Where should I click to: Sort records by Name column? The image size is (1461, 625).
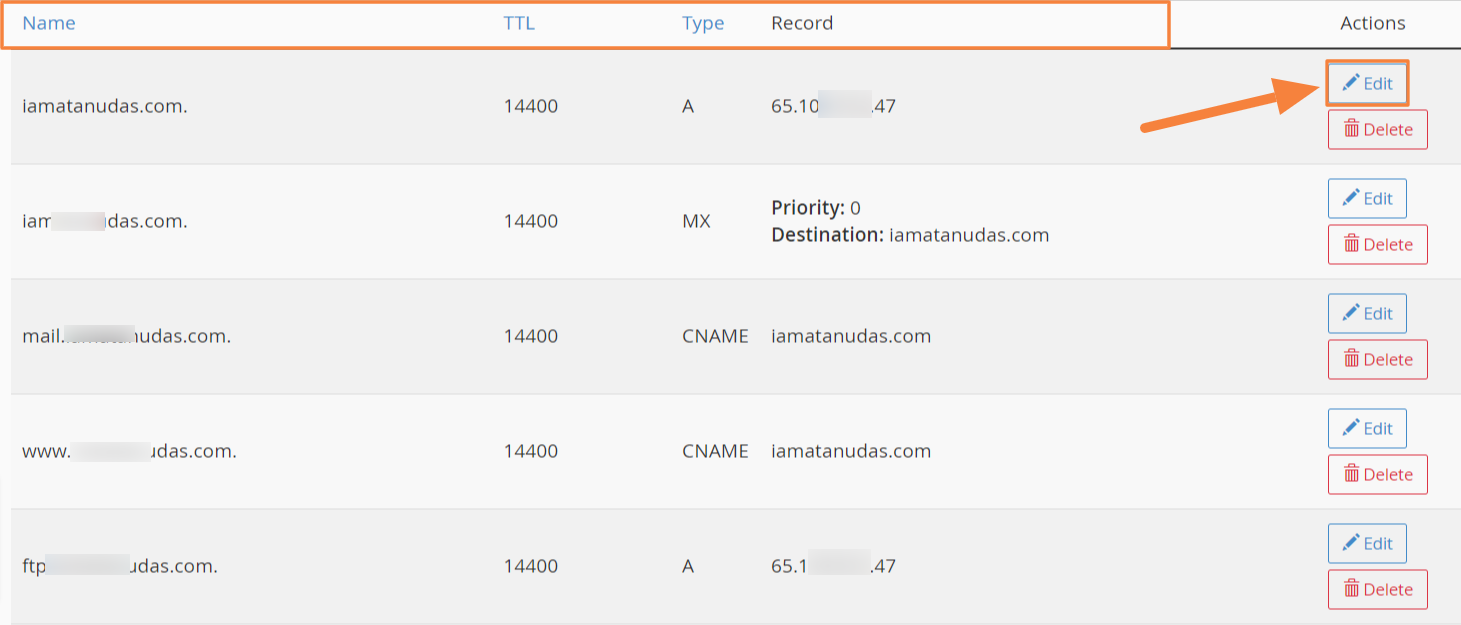point(49,23)
